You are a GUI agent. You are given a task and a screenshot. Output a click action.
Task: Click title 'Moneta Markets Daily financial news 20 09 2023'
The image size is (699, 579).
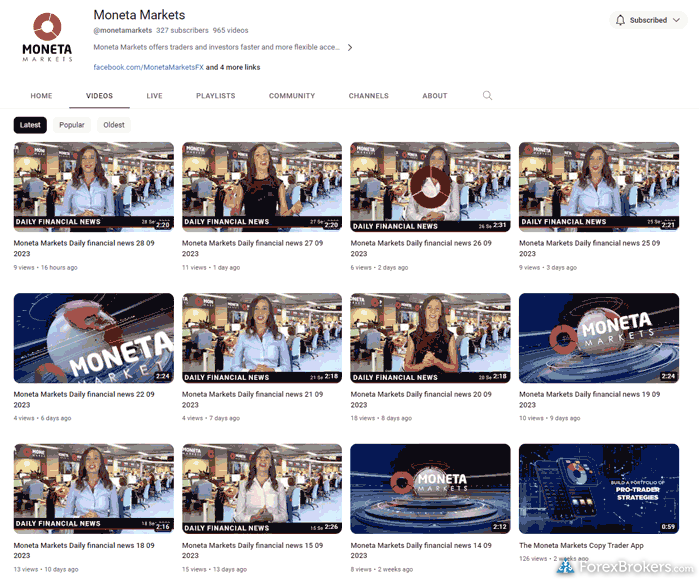pos(421,399)
